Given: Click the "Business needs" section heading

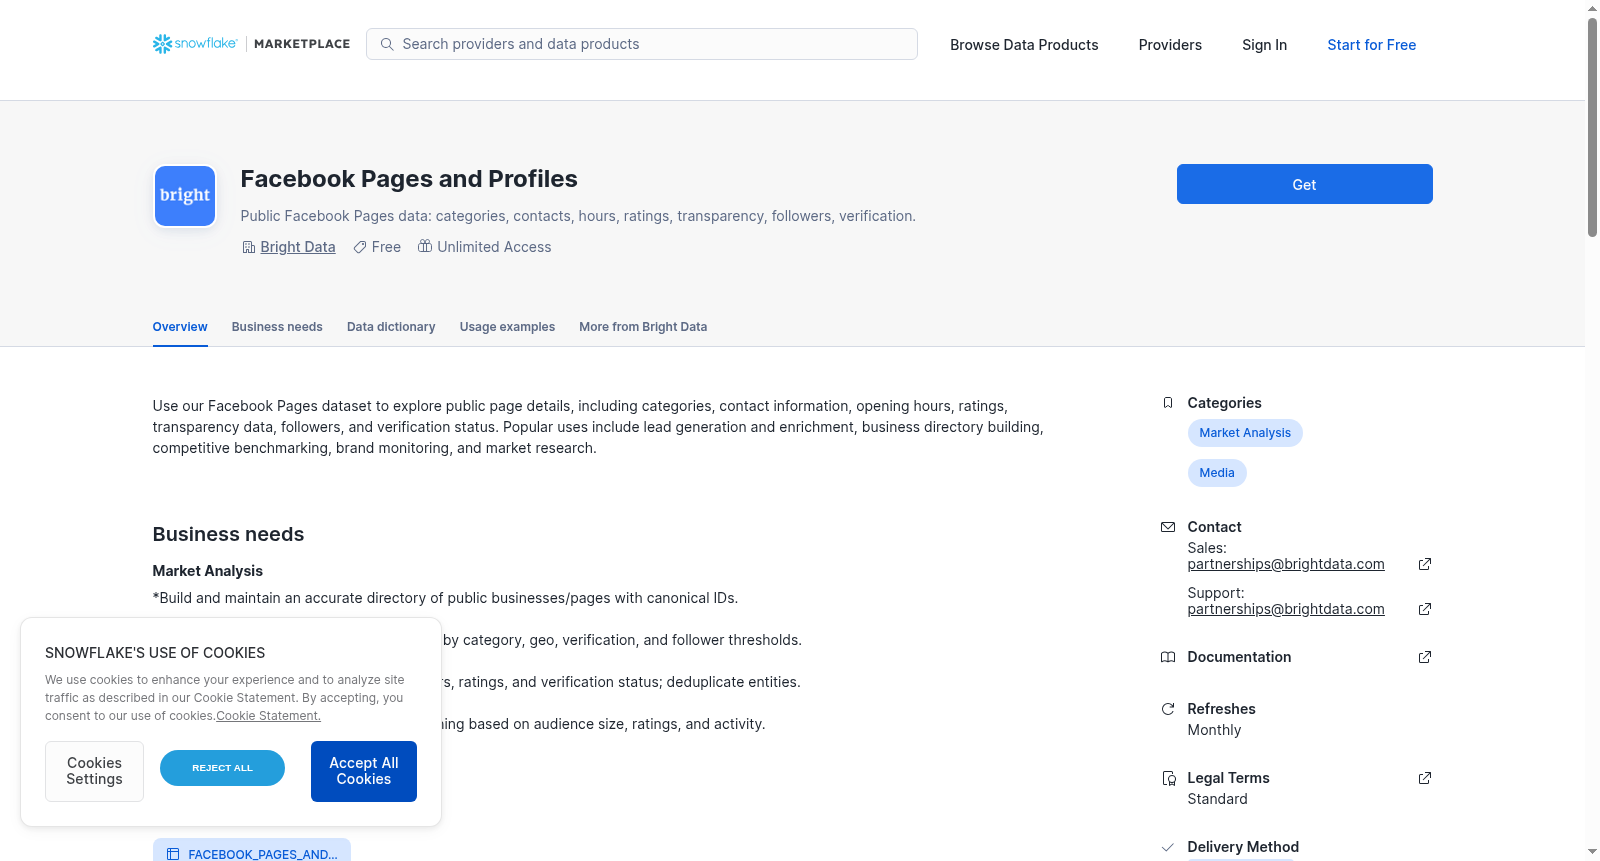Looking at the screenshot, I should coord(228,534).
